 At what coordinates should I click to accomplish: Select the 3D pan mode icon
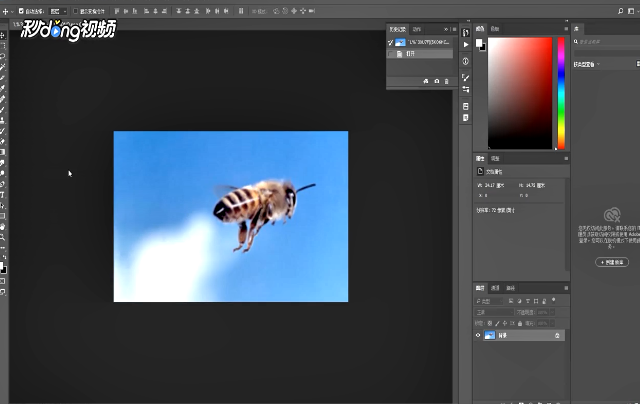point(294,11)
